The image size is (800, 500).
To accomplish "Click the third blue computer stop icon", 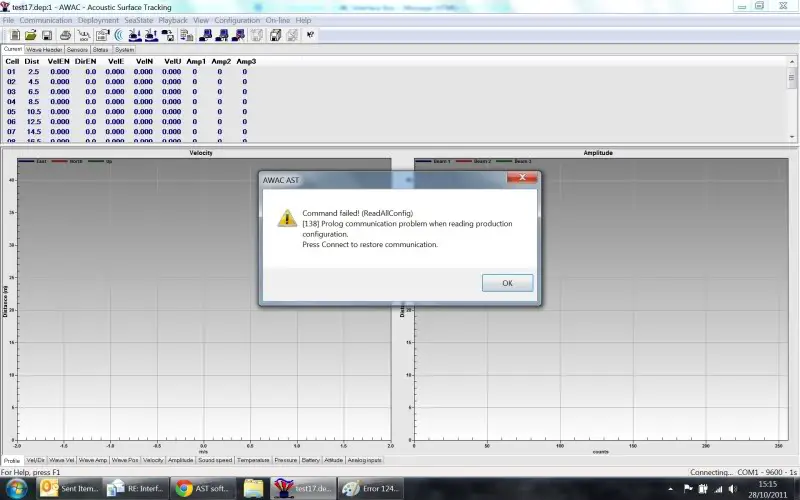I will pos(238,35).
